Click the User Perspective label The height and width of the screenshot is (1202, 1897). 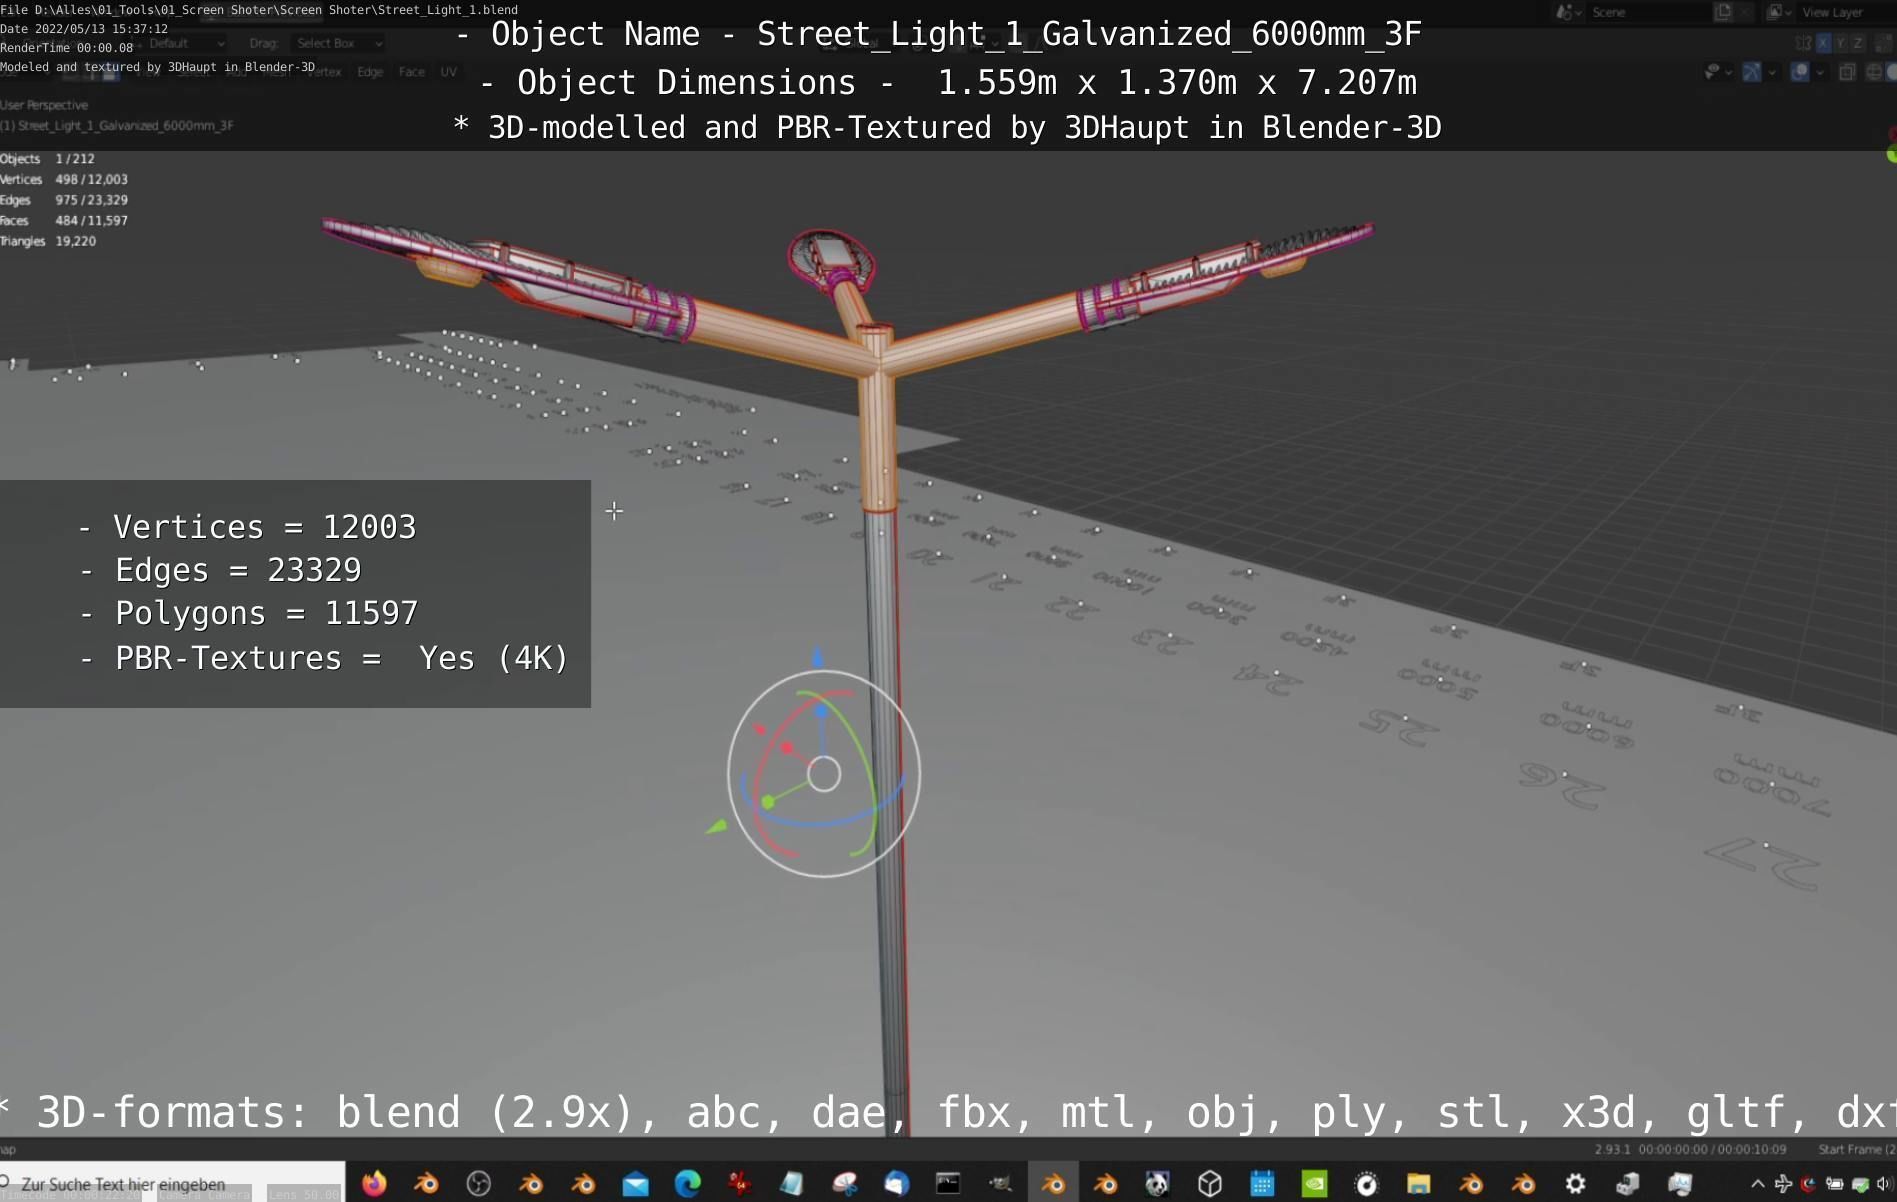click(x=44, y=105)
